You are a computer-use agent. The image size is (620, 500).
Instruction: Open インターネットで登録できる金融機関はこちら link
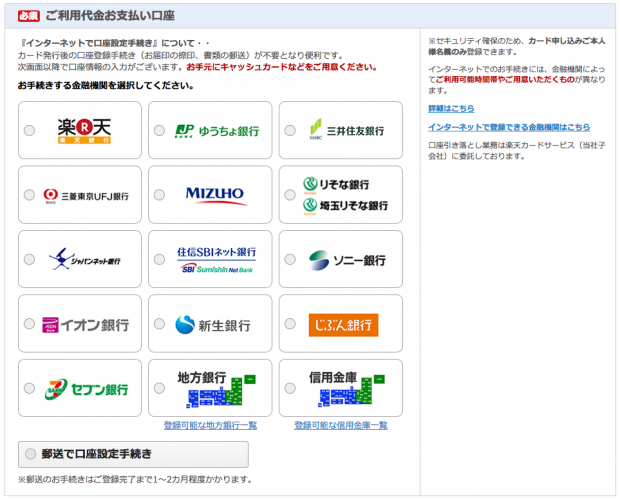click(x=509, y=127)
